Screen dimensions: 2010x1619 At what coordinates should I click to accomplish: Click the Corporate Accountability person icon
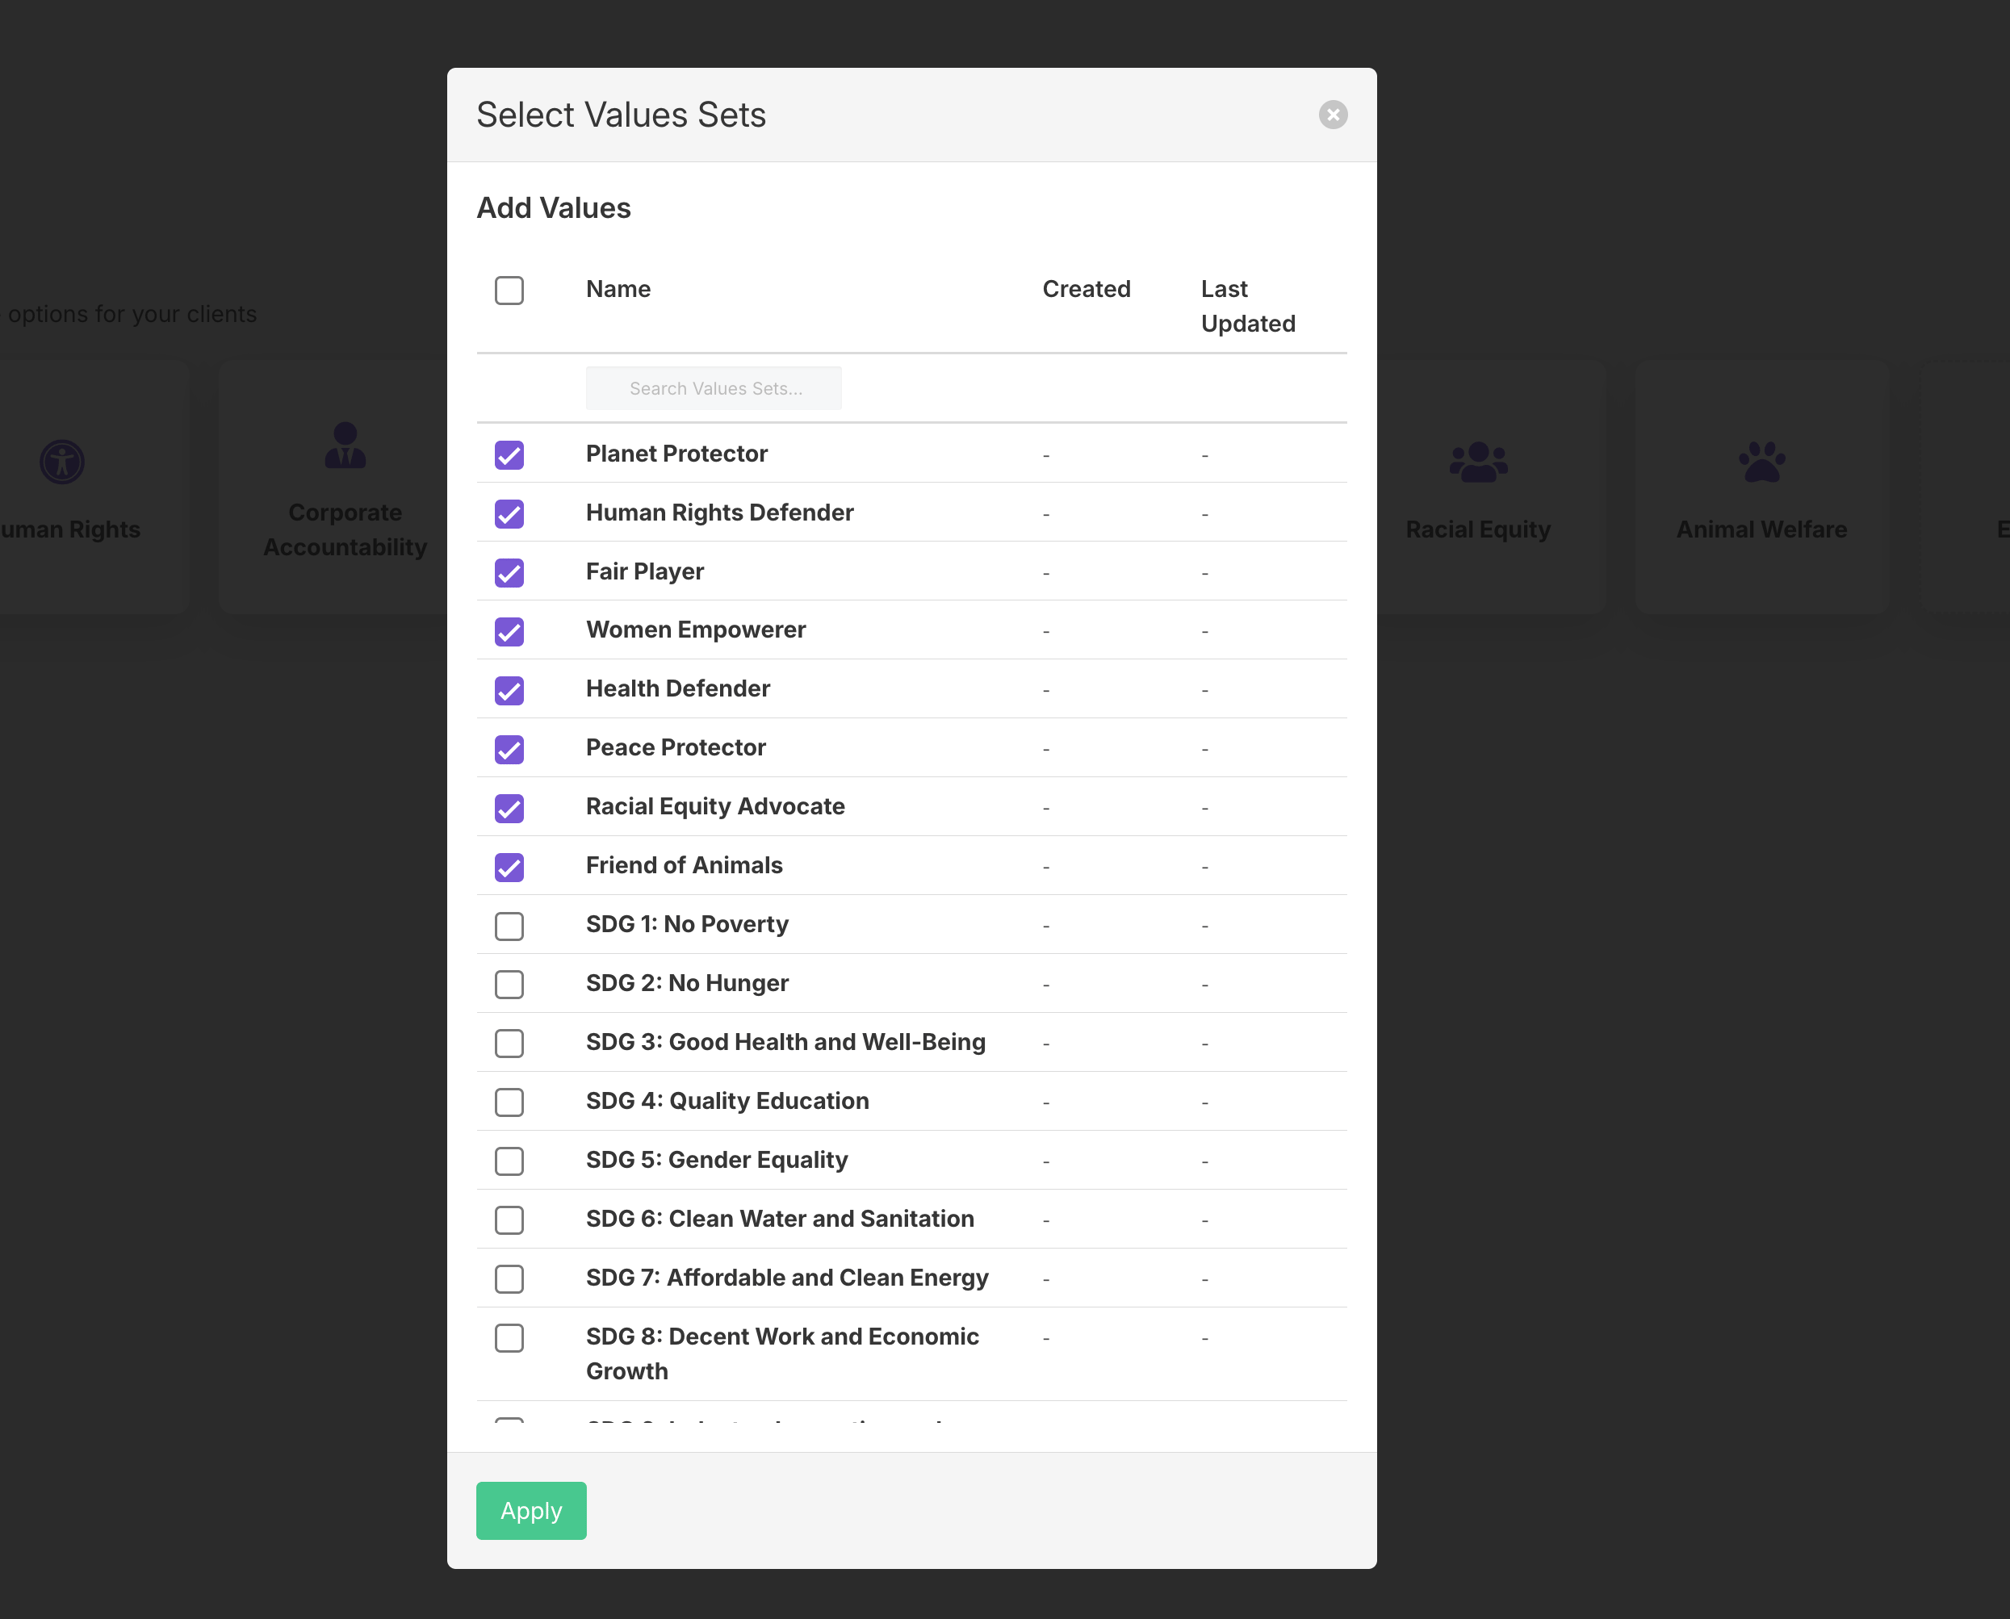pyautogui.click(x=345, y=445)
